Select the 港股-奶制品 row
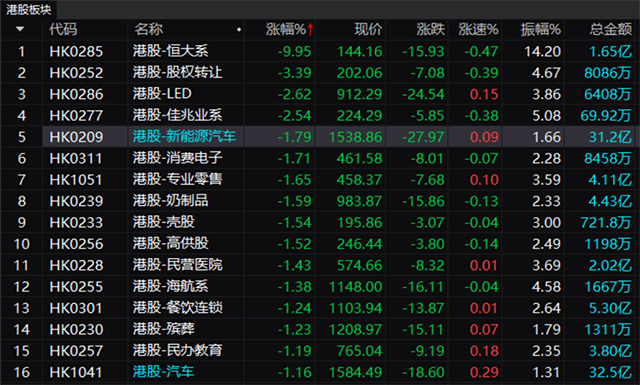 coord(320,201)
